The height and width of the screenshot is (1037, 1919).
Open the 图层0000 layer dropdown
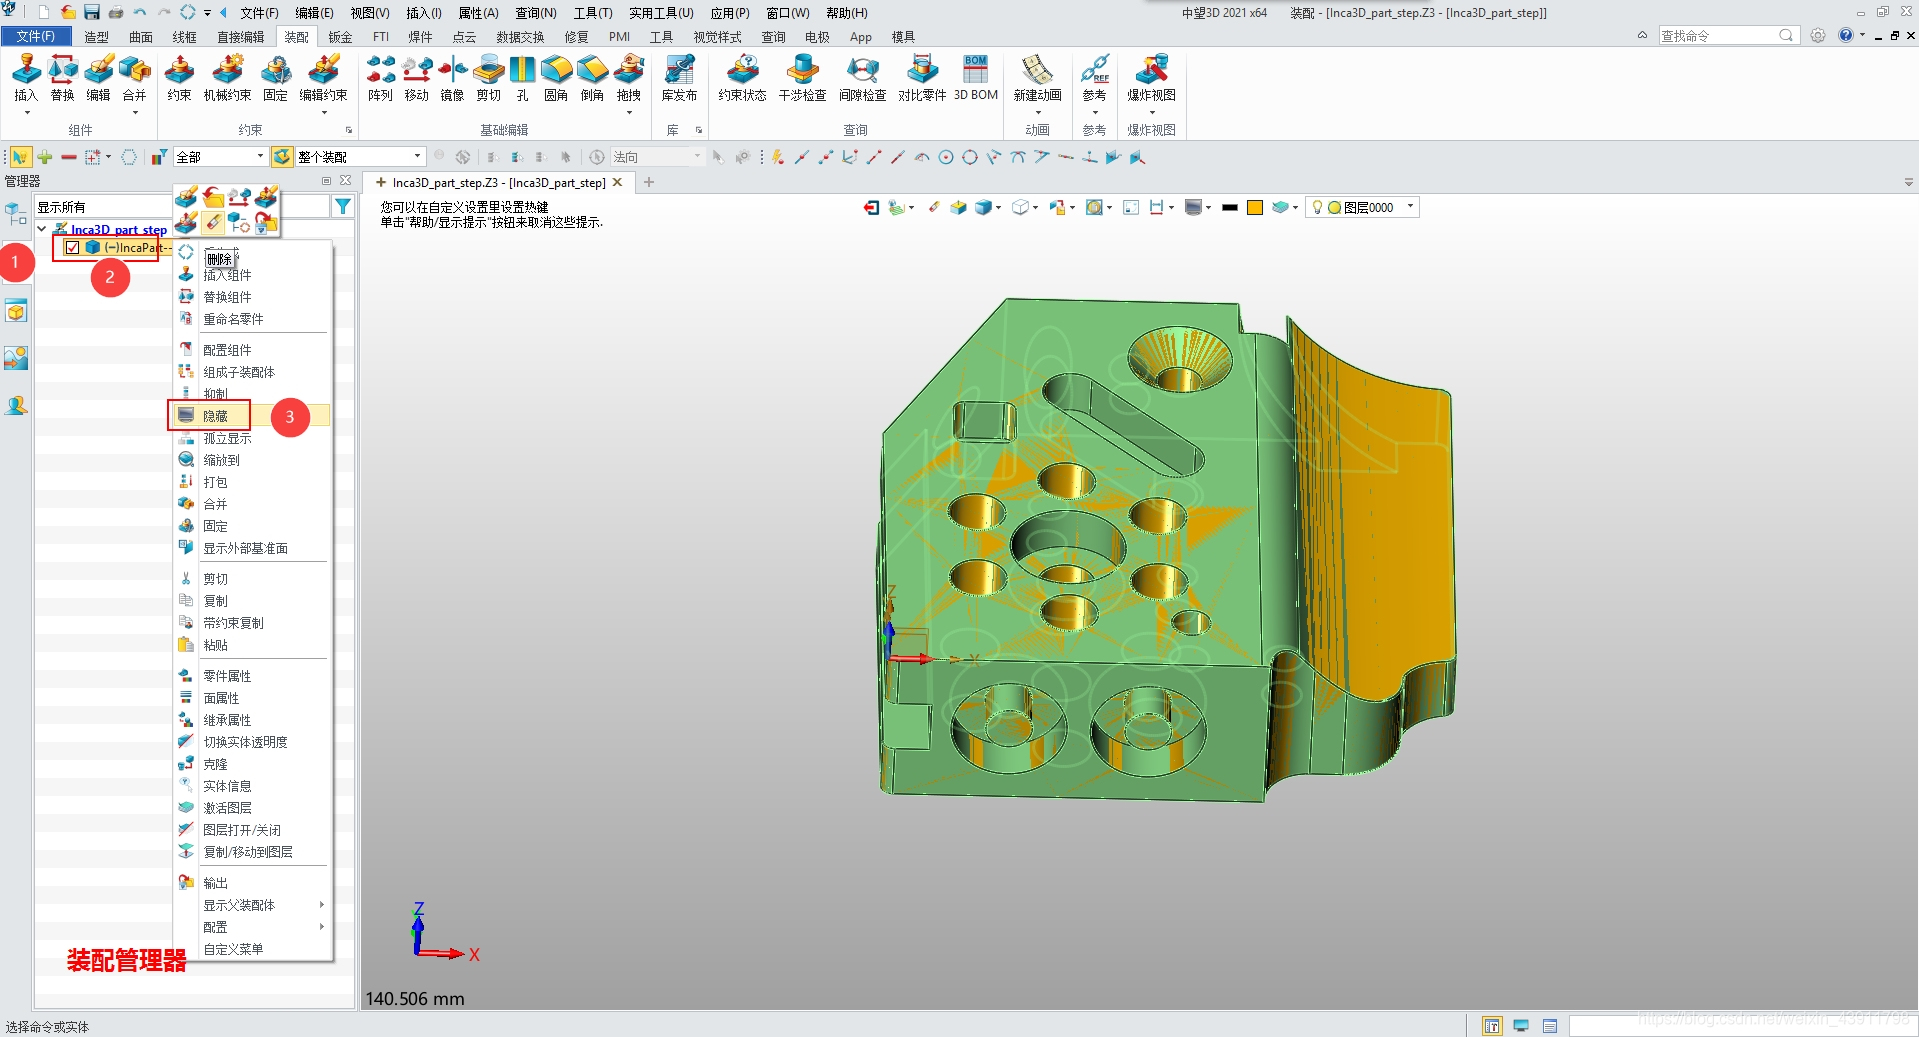click(1410, 207)
